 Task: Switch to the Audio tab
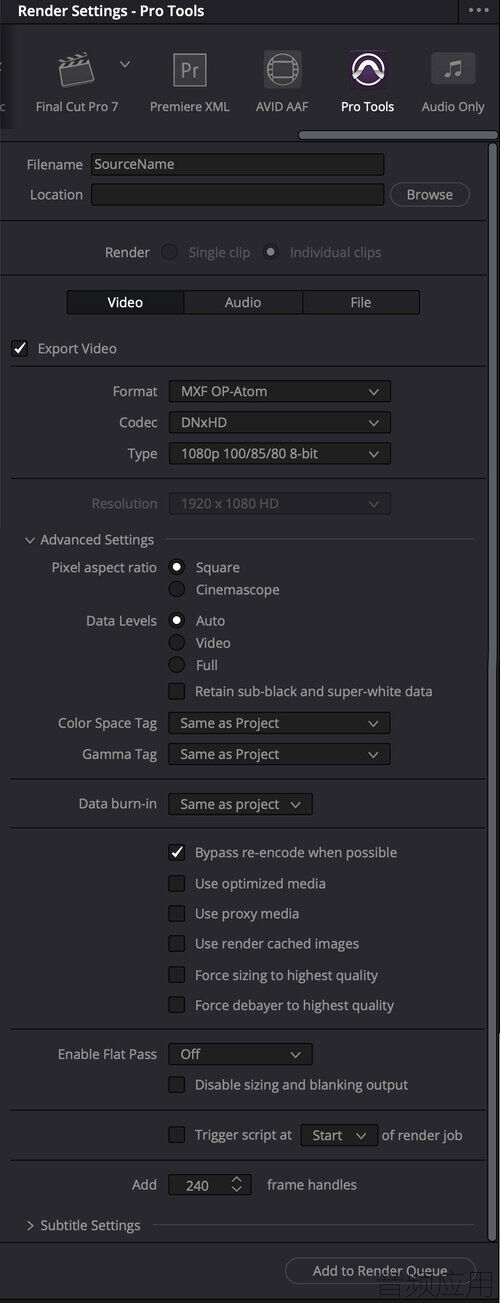coord(243,302)
